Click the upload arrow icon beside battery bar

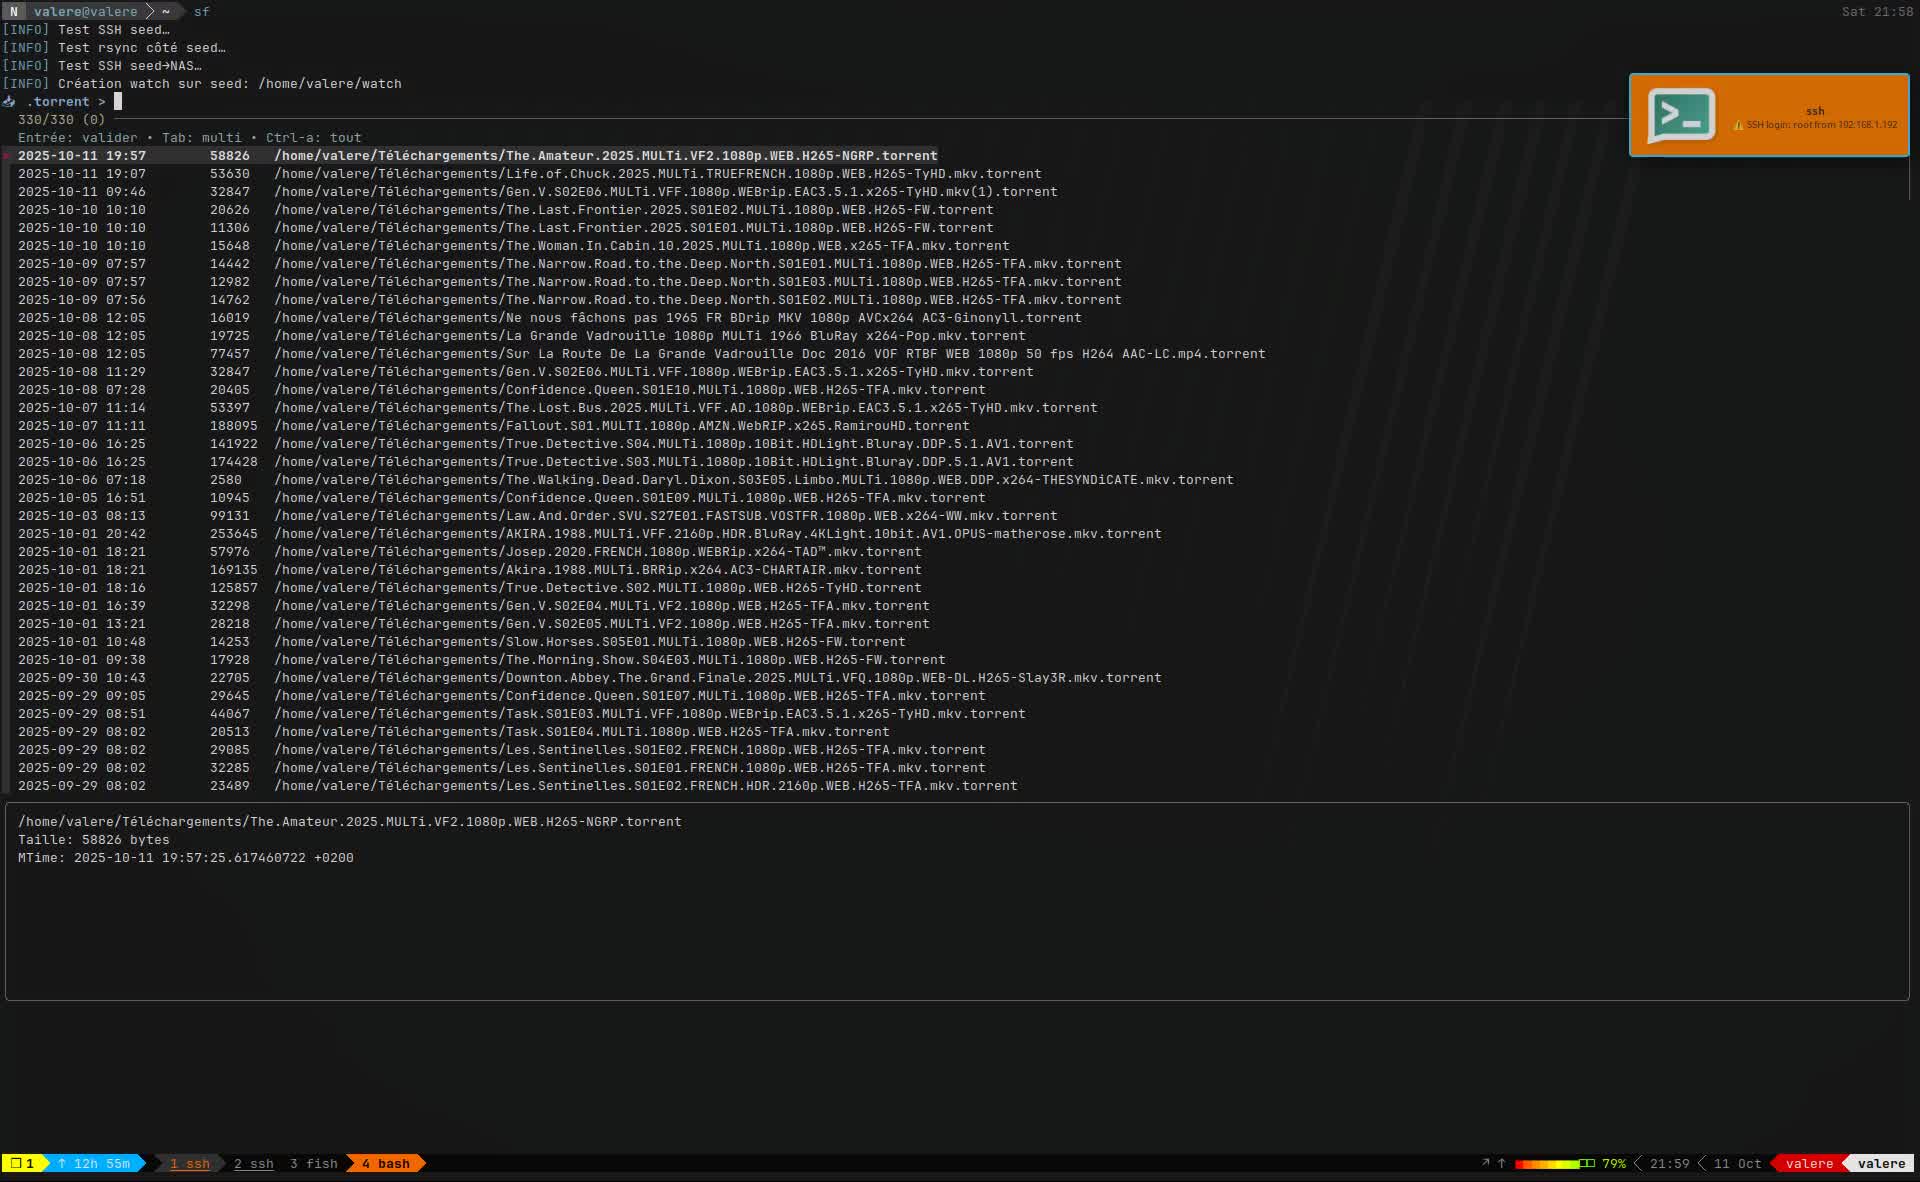(1501, 1163)
